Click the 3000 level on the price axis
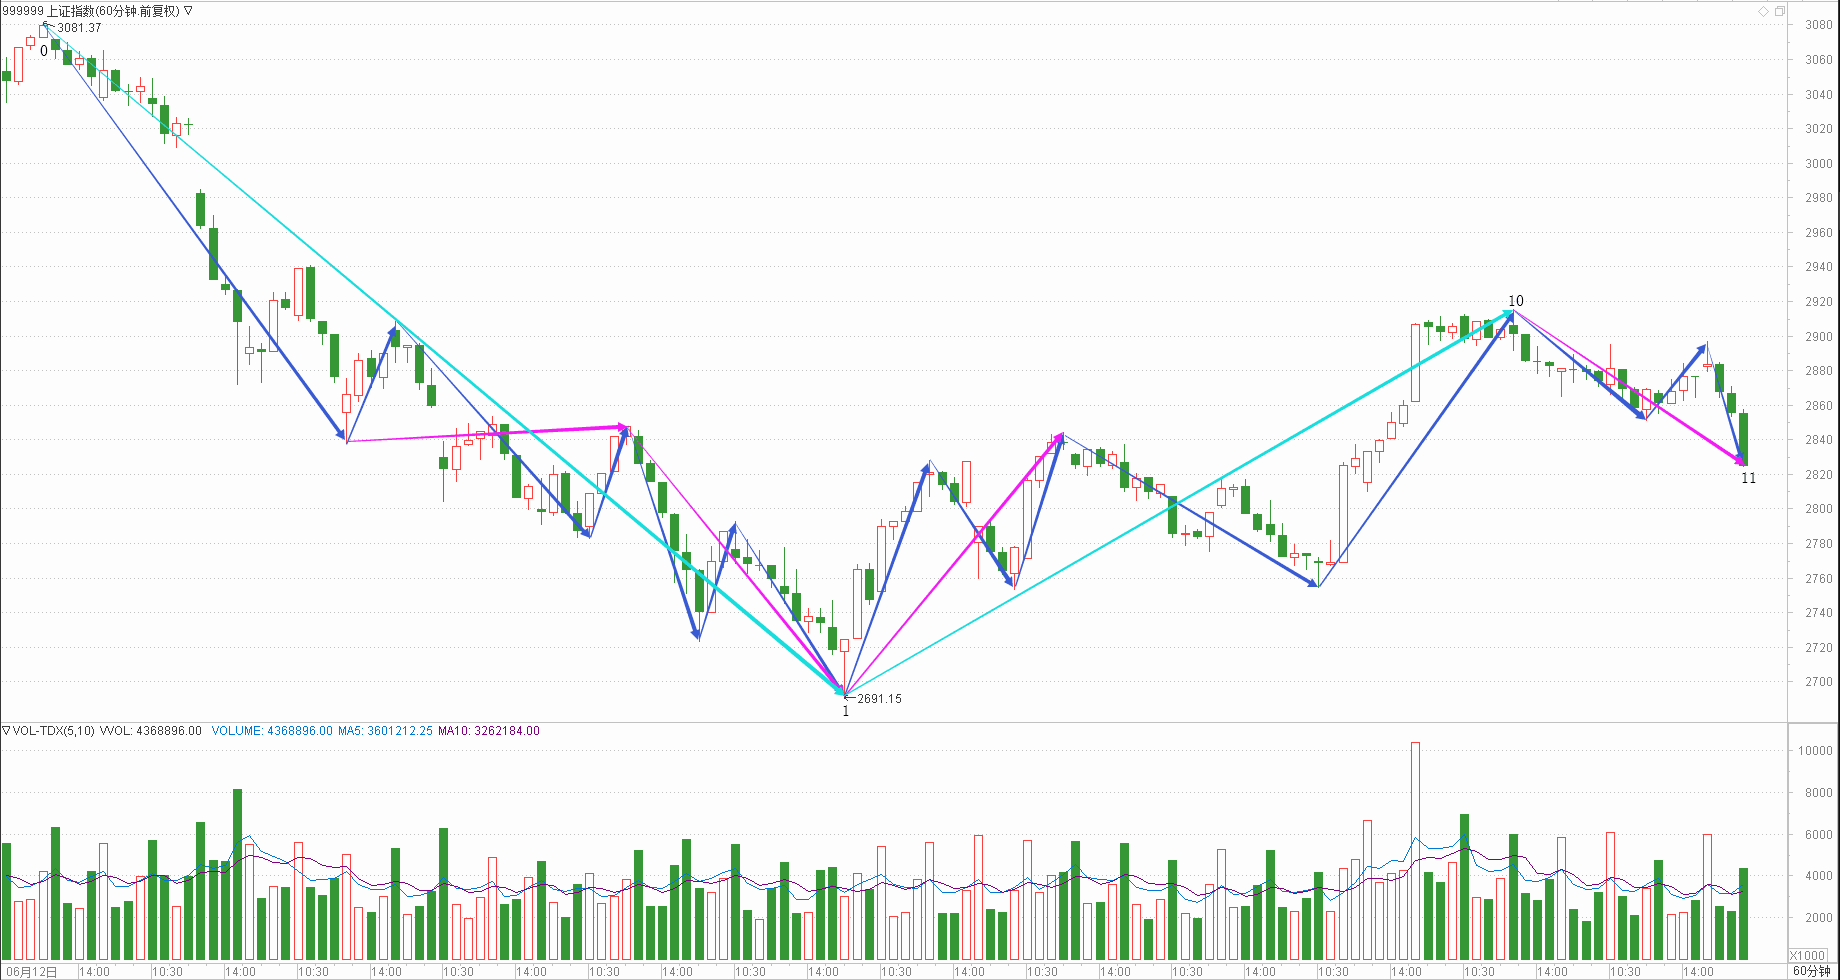Viewport: 1840px width, 980px height. tap(1818, 164)
